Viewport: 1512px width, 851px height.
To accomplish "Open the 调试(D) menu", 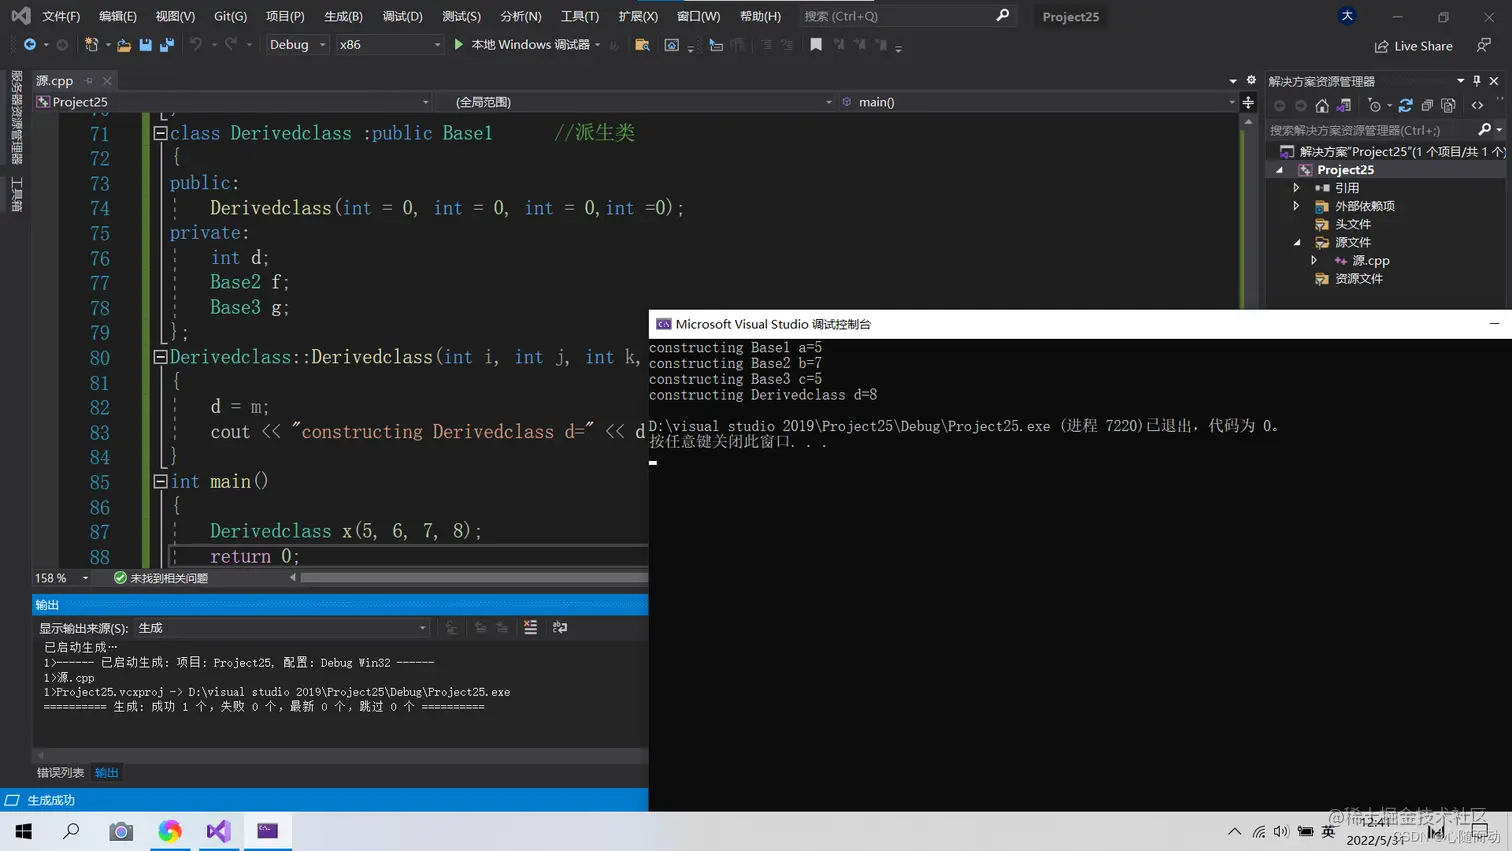I will pos(402,16).
